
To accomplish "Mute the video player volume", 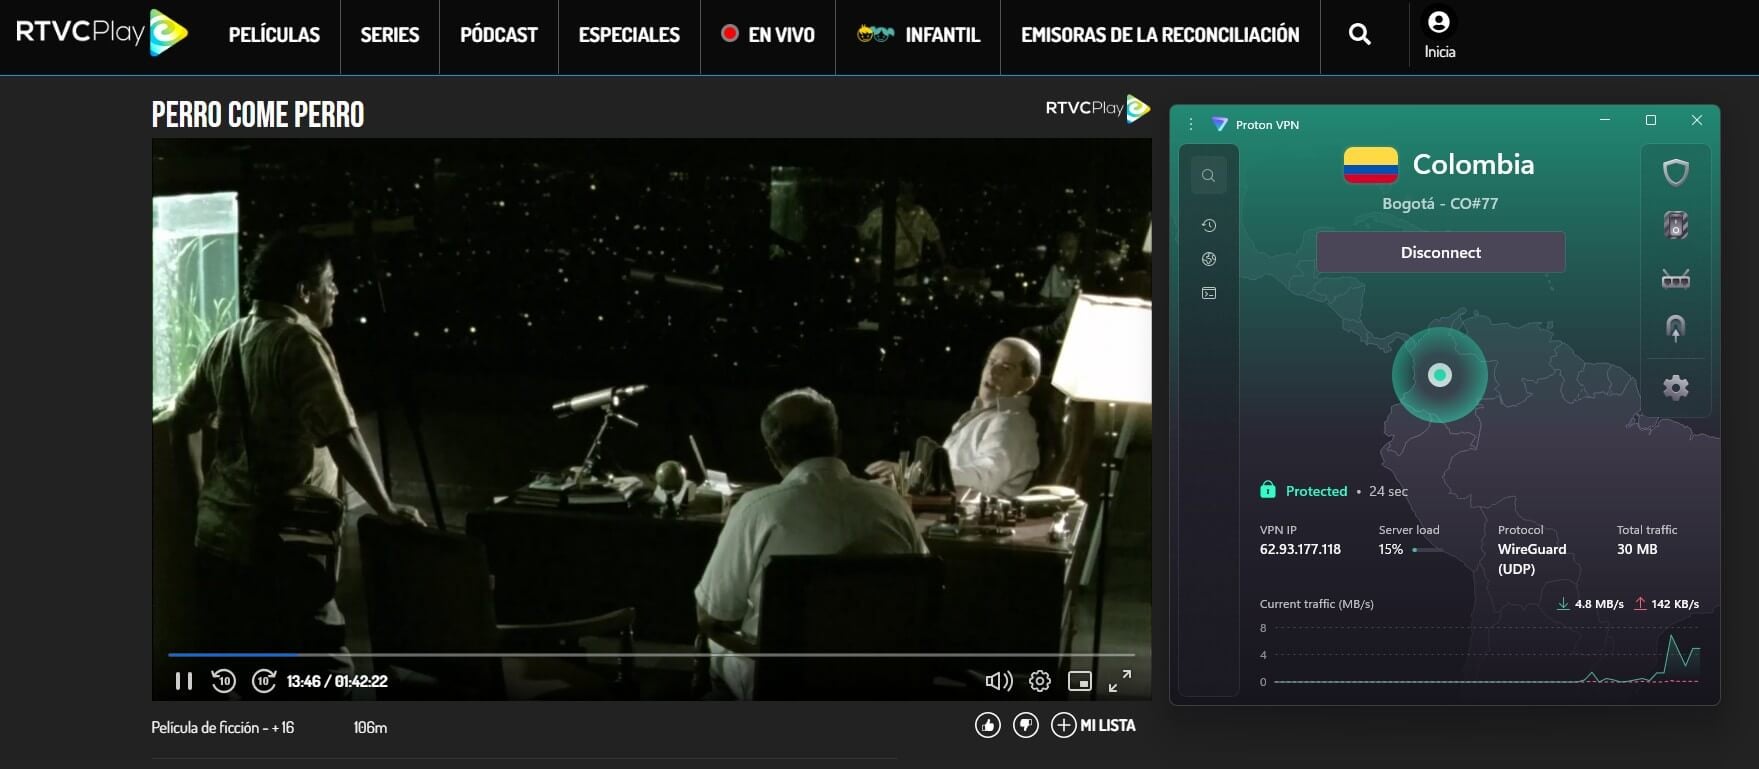I will (998, 681).
